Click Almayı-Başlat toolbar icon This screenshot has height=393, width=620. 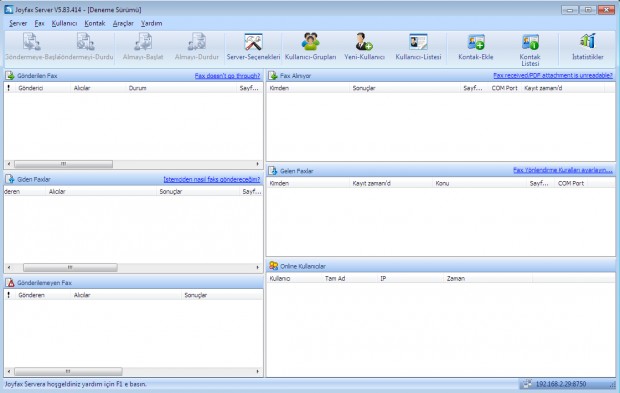coord(143,42)
